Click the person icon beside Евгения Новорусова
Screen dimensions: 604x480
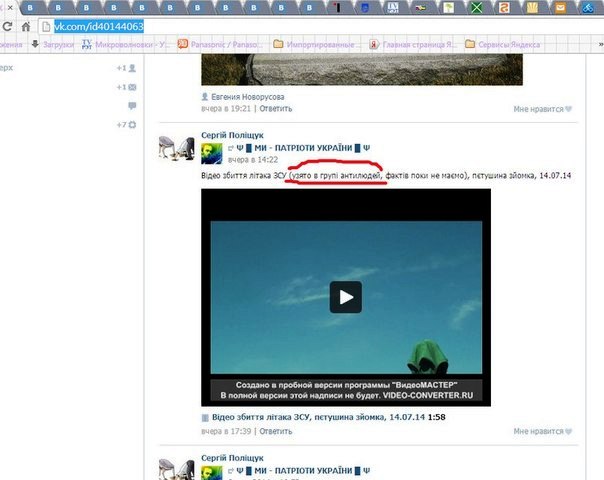pos(205,97)
